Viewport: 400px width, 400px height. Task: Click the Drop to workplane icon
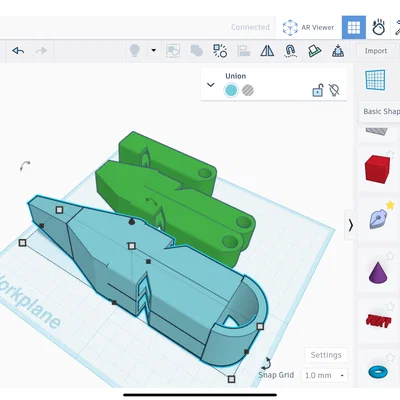[x=338, y=51]
